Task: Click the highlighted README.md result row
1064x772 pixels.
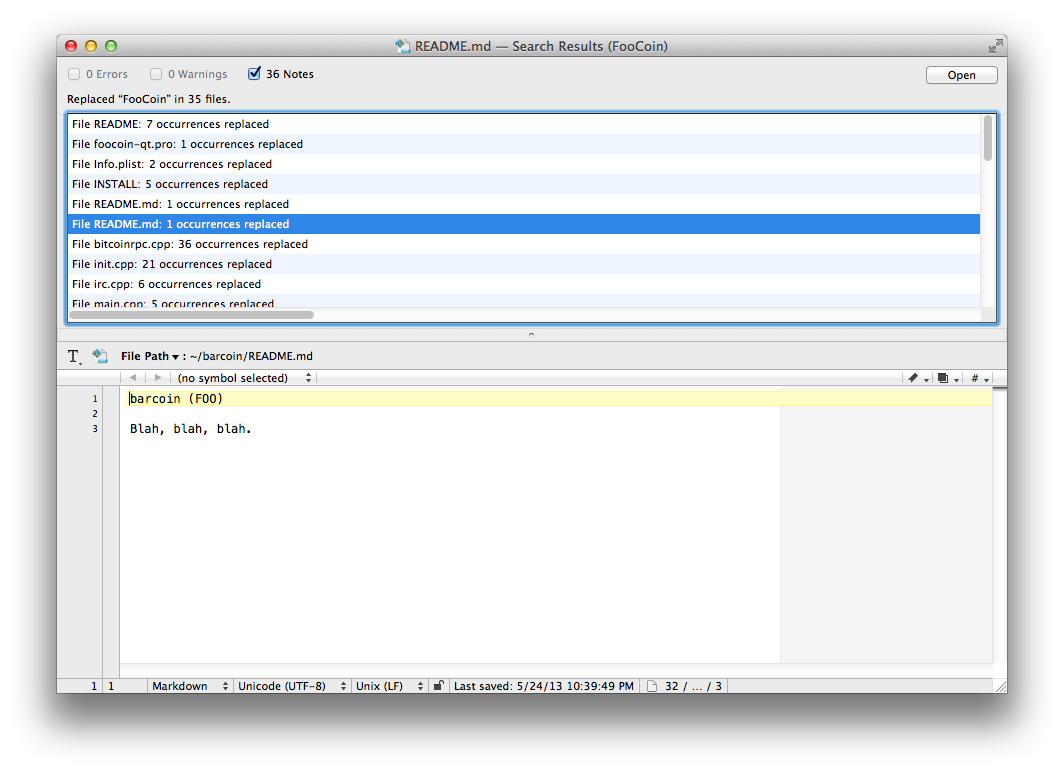Action: pyautogui.click(x=524, y=224)
